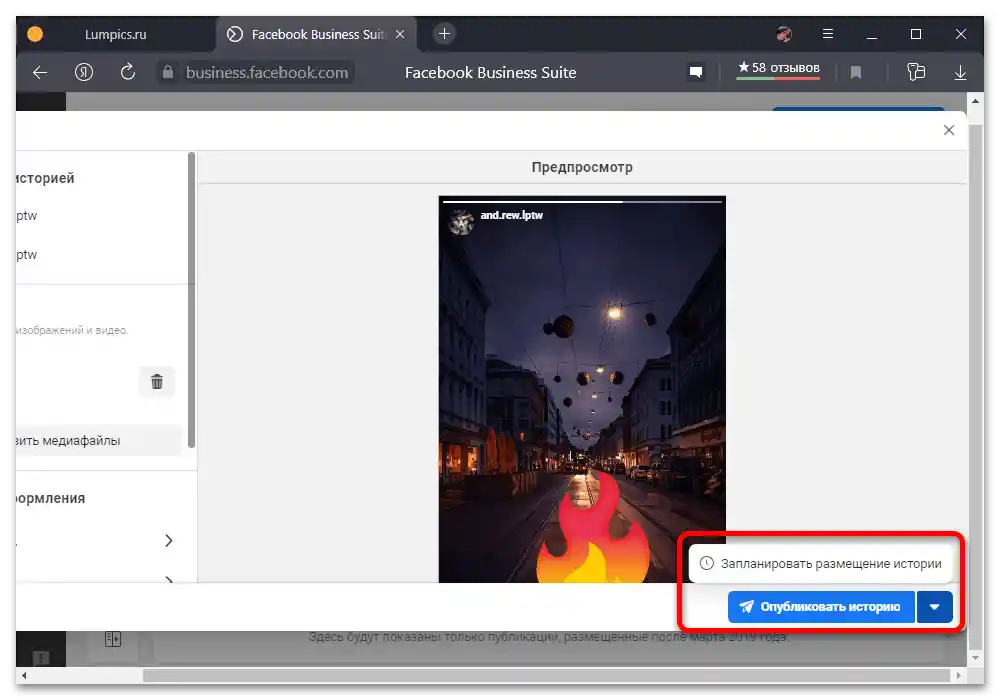Expand dropdown arrow next to publish button

934,607
